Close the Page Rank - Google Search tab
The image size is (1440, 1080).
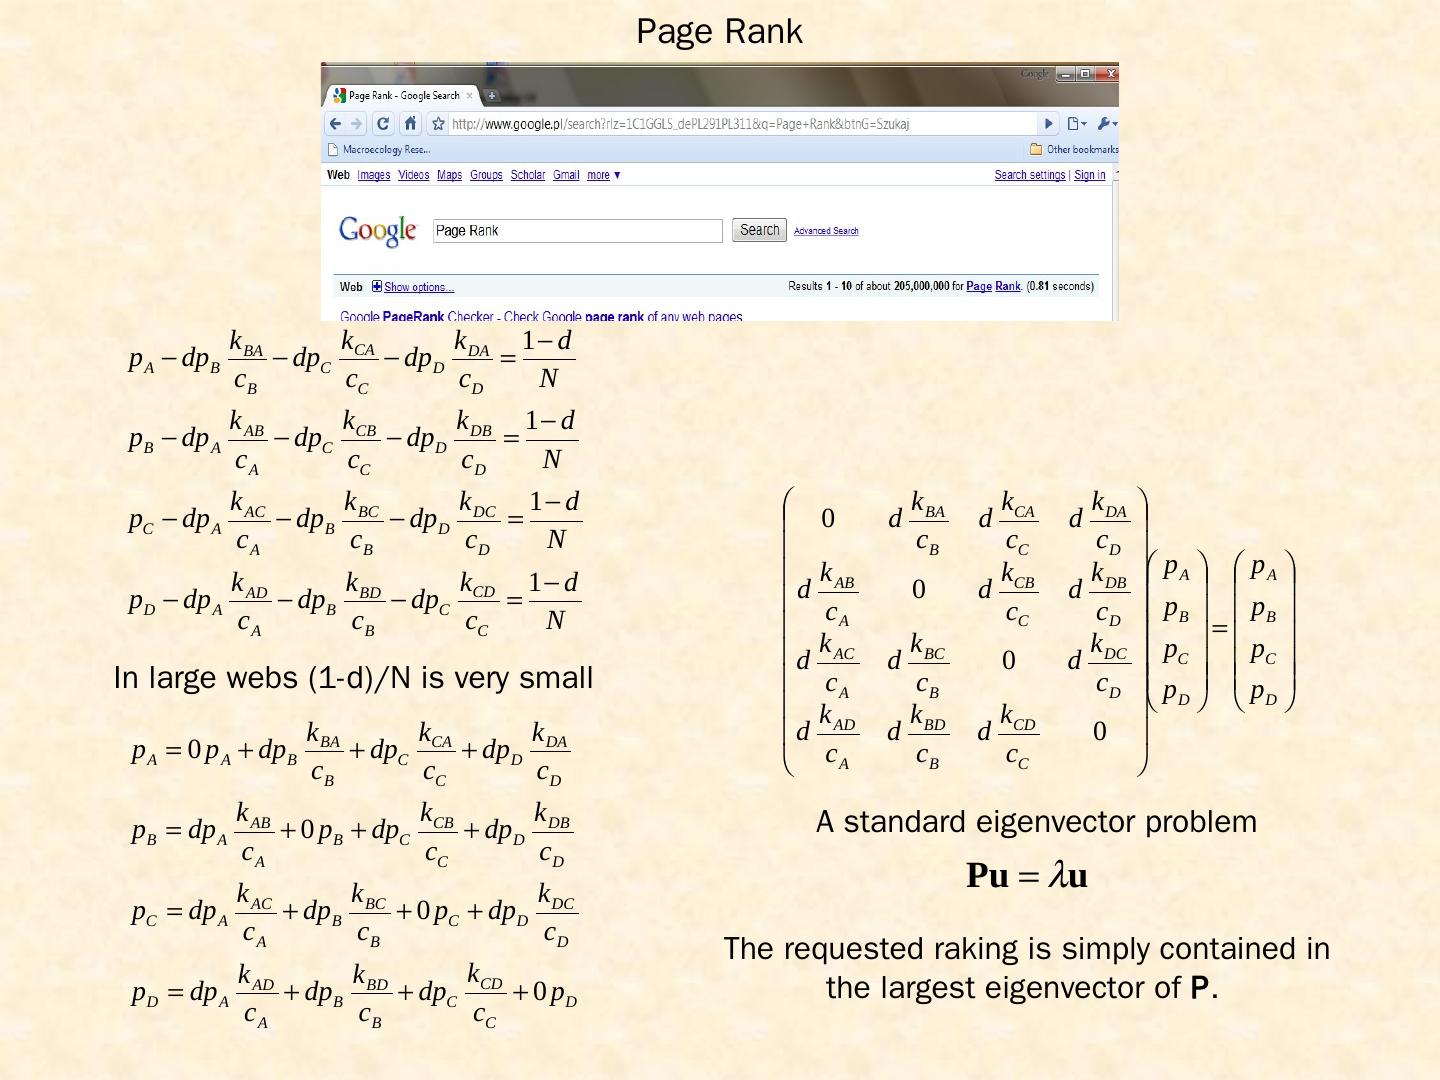pyautogui.click(x=469, y=96)
